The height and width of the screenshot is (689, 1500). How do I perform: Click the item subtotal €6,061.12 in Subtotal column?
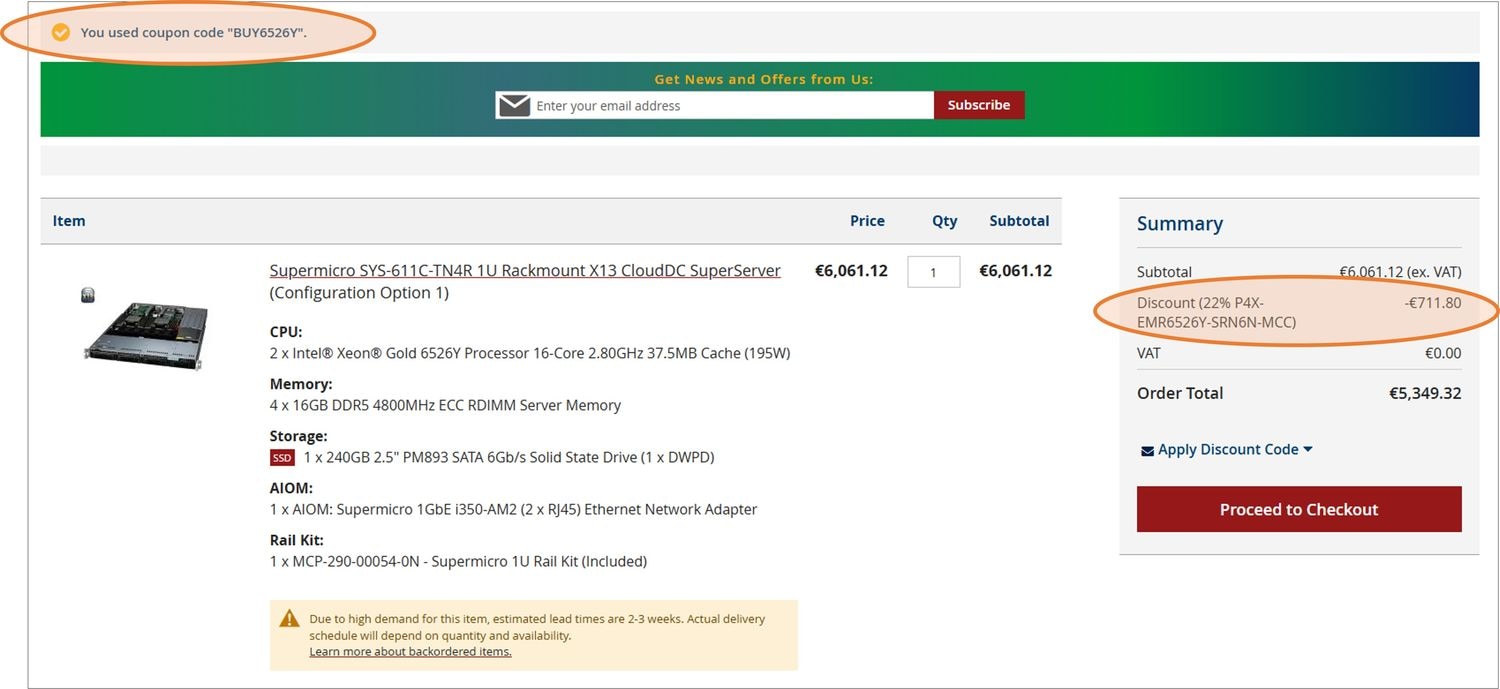click(x=1015, y=270)
